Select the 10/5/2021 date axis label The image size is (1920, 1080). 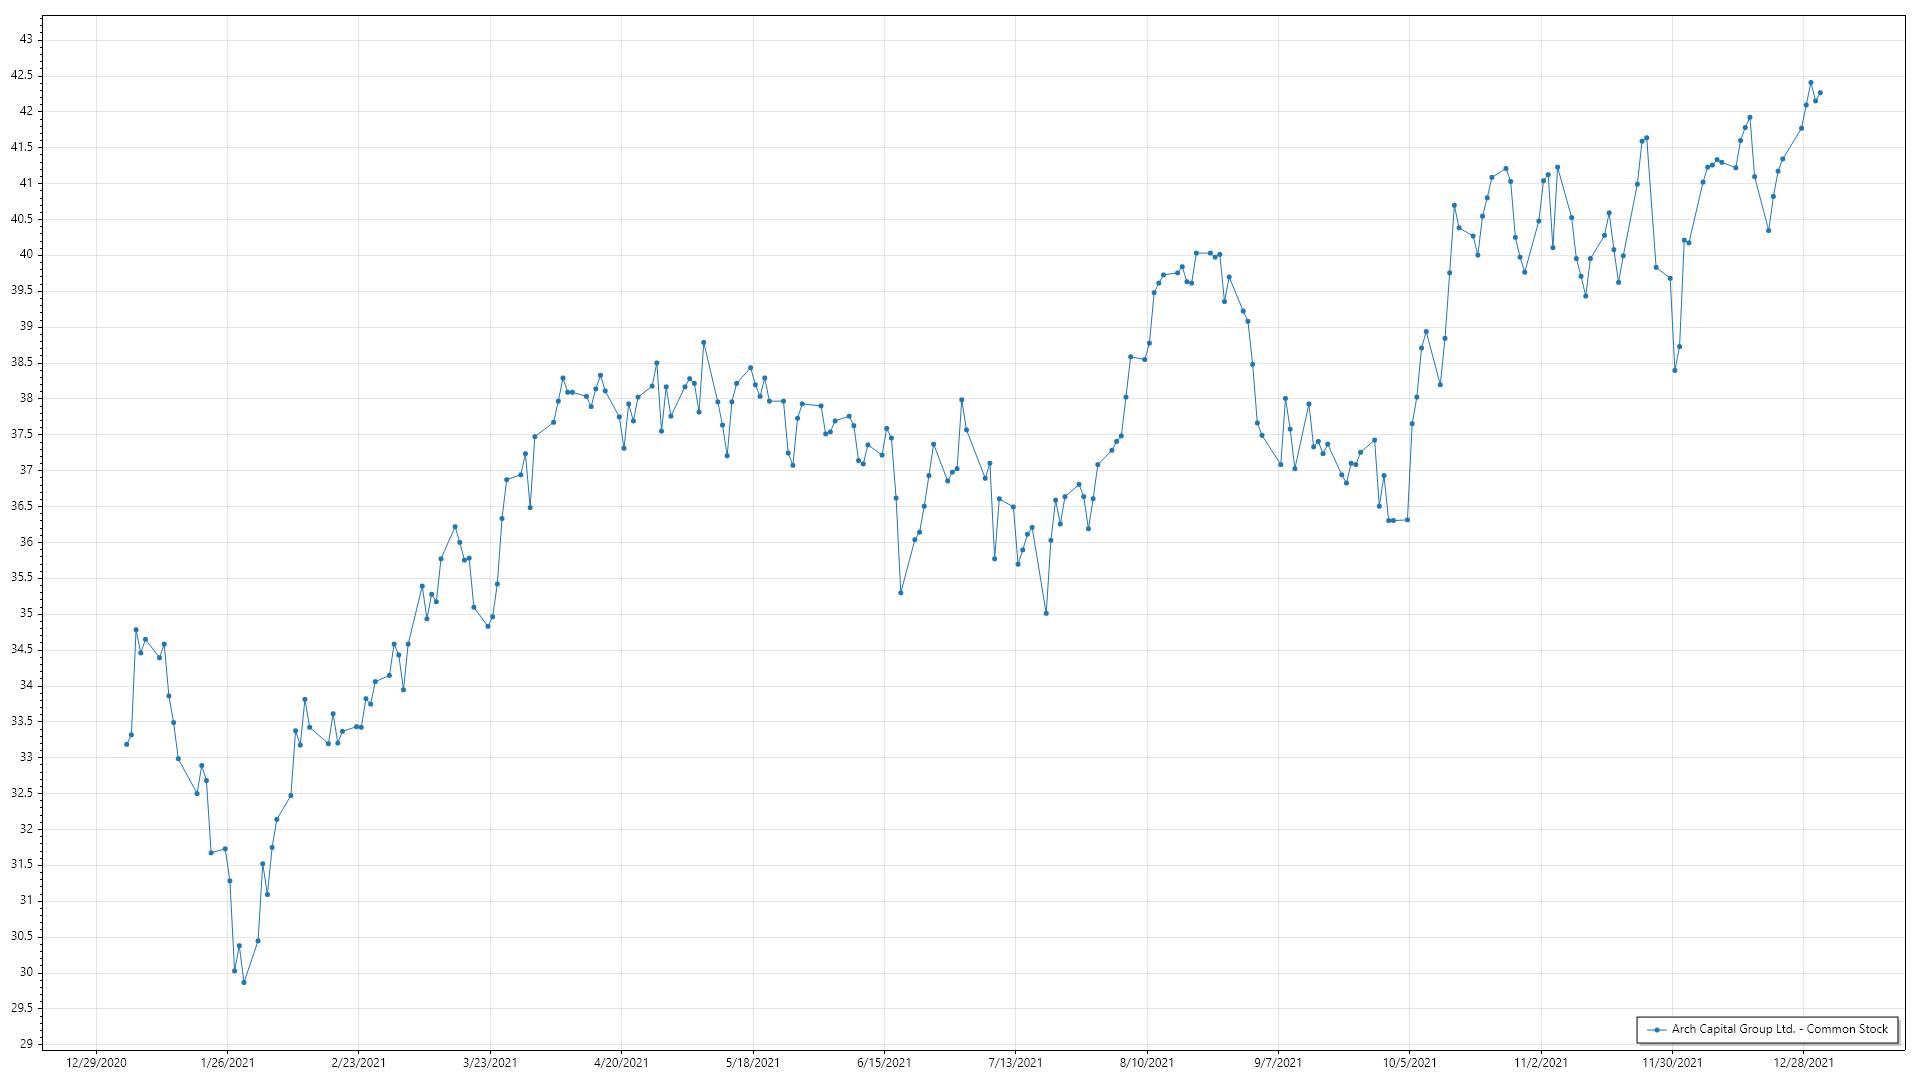(1410, 1063)
